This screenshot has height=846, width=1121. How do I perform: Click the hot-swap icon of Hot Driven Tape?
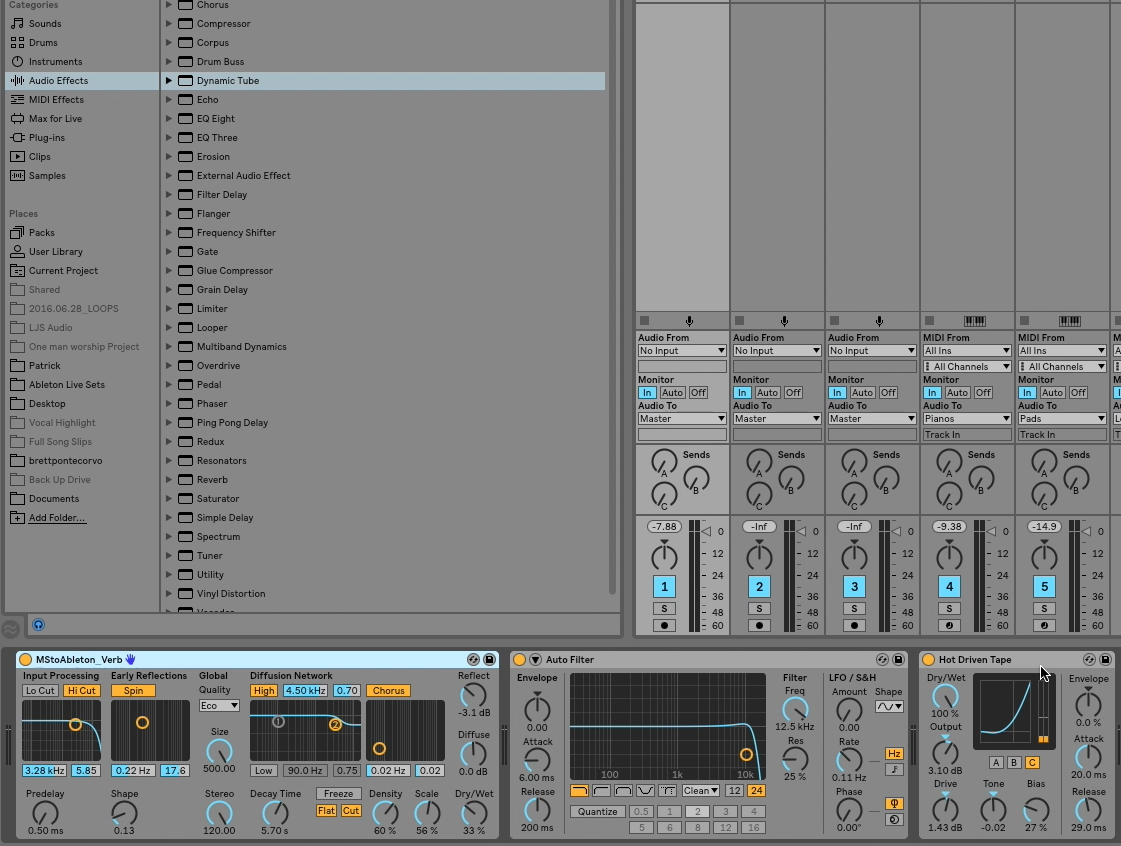(1089, 659)
